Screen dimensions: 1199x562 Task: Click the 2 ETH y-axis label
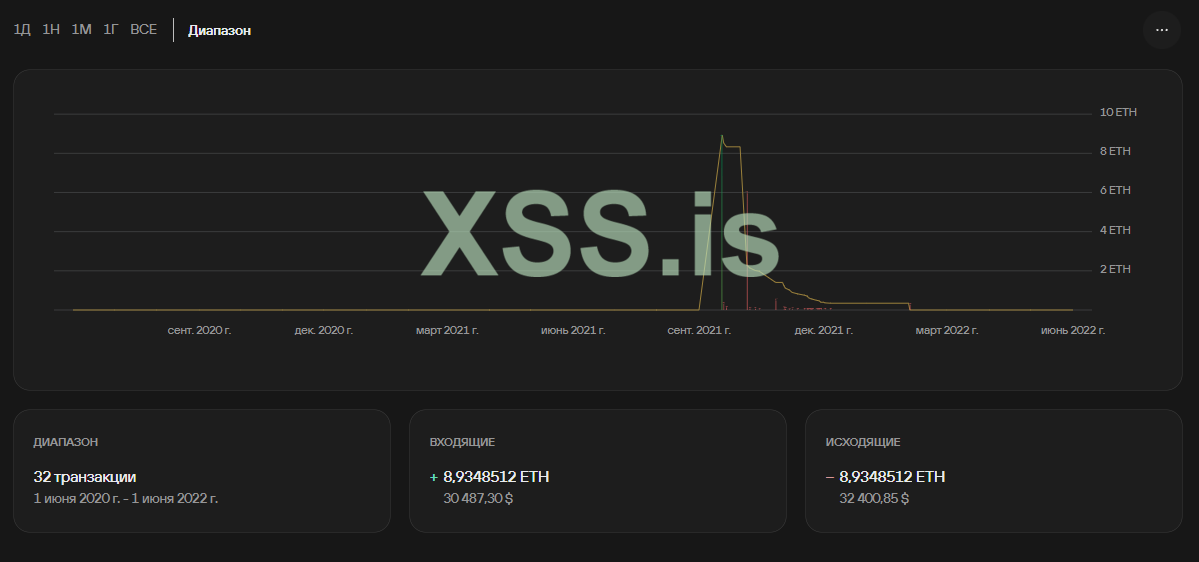click(1115, 269)
